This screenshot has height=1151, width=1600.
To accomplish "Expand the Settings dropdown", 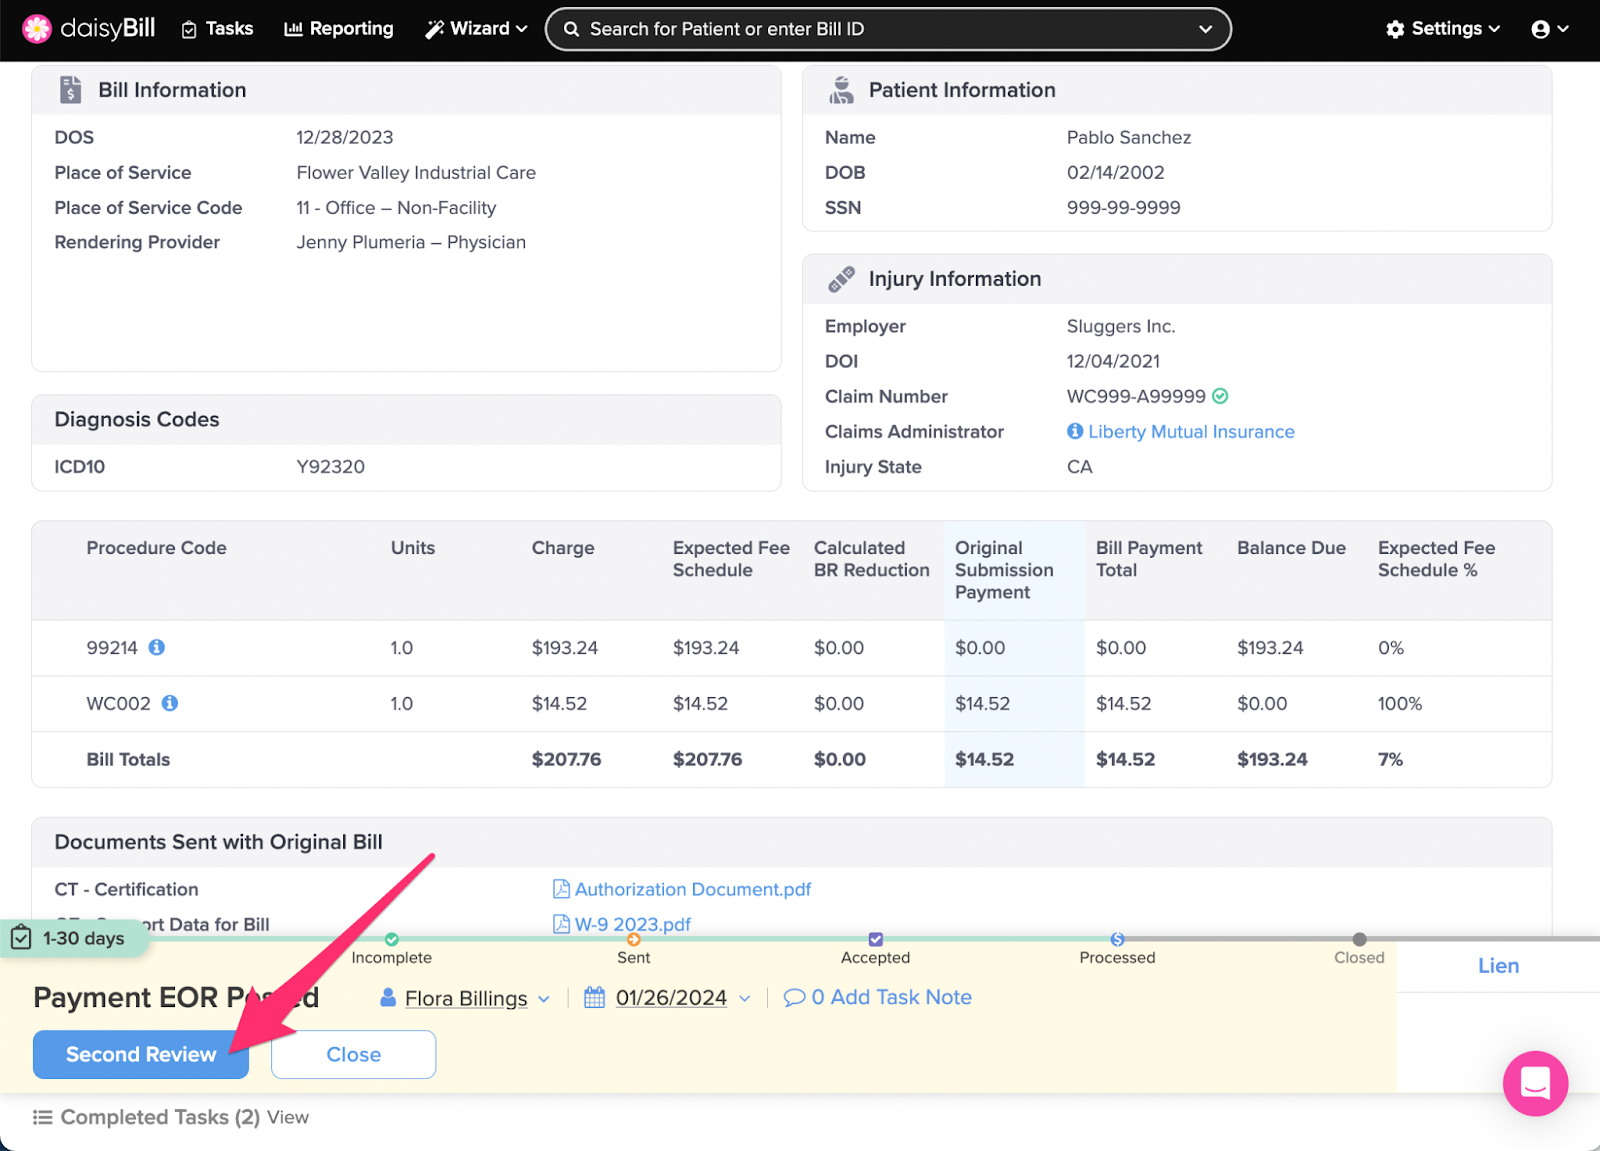I will [x=1442, y=29].
